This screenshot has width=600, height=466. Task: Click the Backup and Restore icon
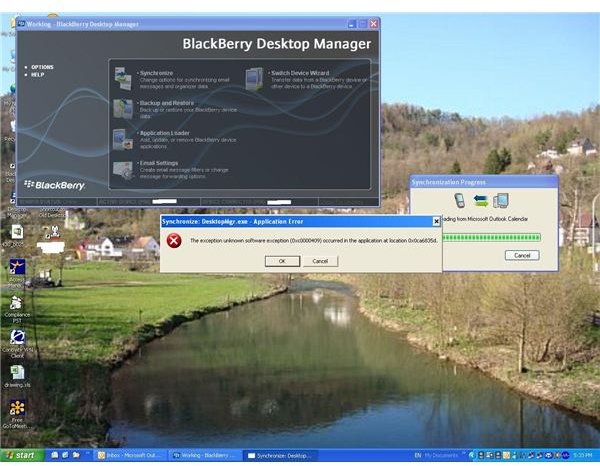pyautogui.click(x=123, y=109)
